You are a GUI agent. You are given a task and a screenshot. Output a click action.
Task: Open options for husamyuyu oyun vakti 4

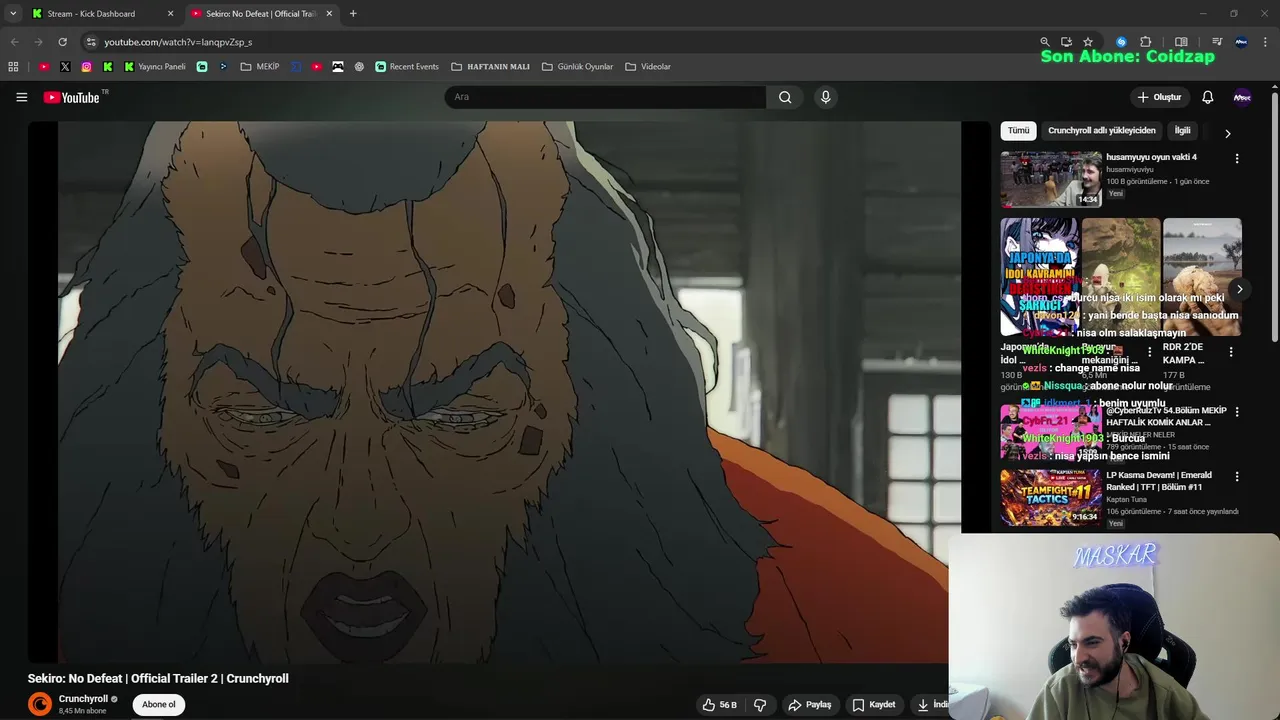pyautogui.click(x=1237, y=159)
